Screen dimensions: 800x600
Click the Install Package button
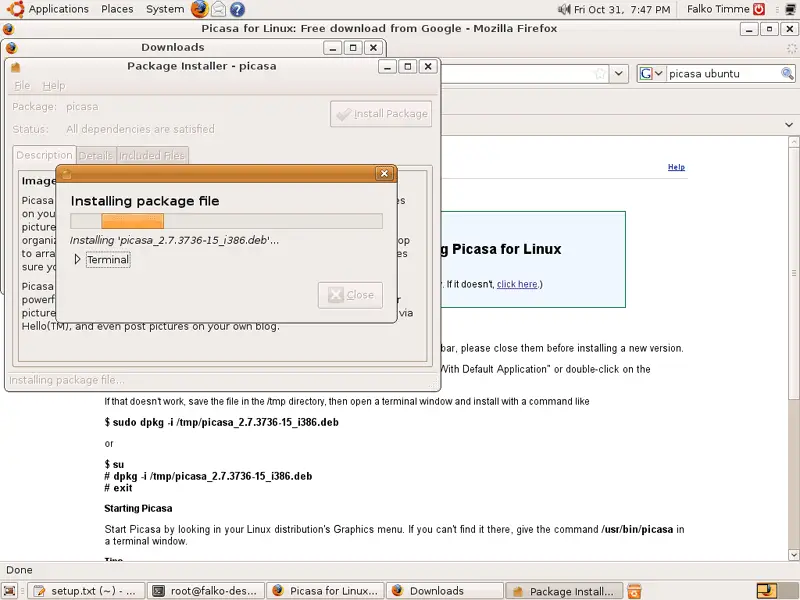coord(381,114)
